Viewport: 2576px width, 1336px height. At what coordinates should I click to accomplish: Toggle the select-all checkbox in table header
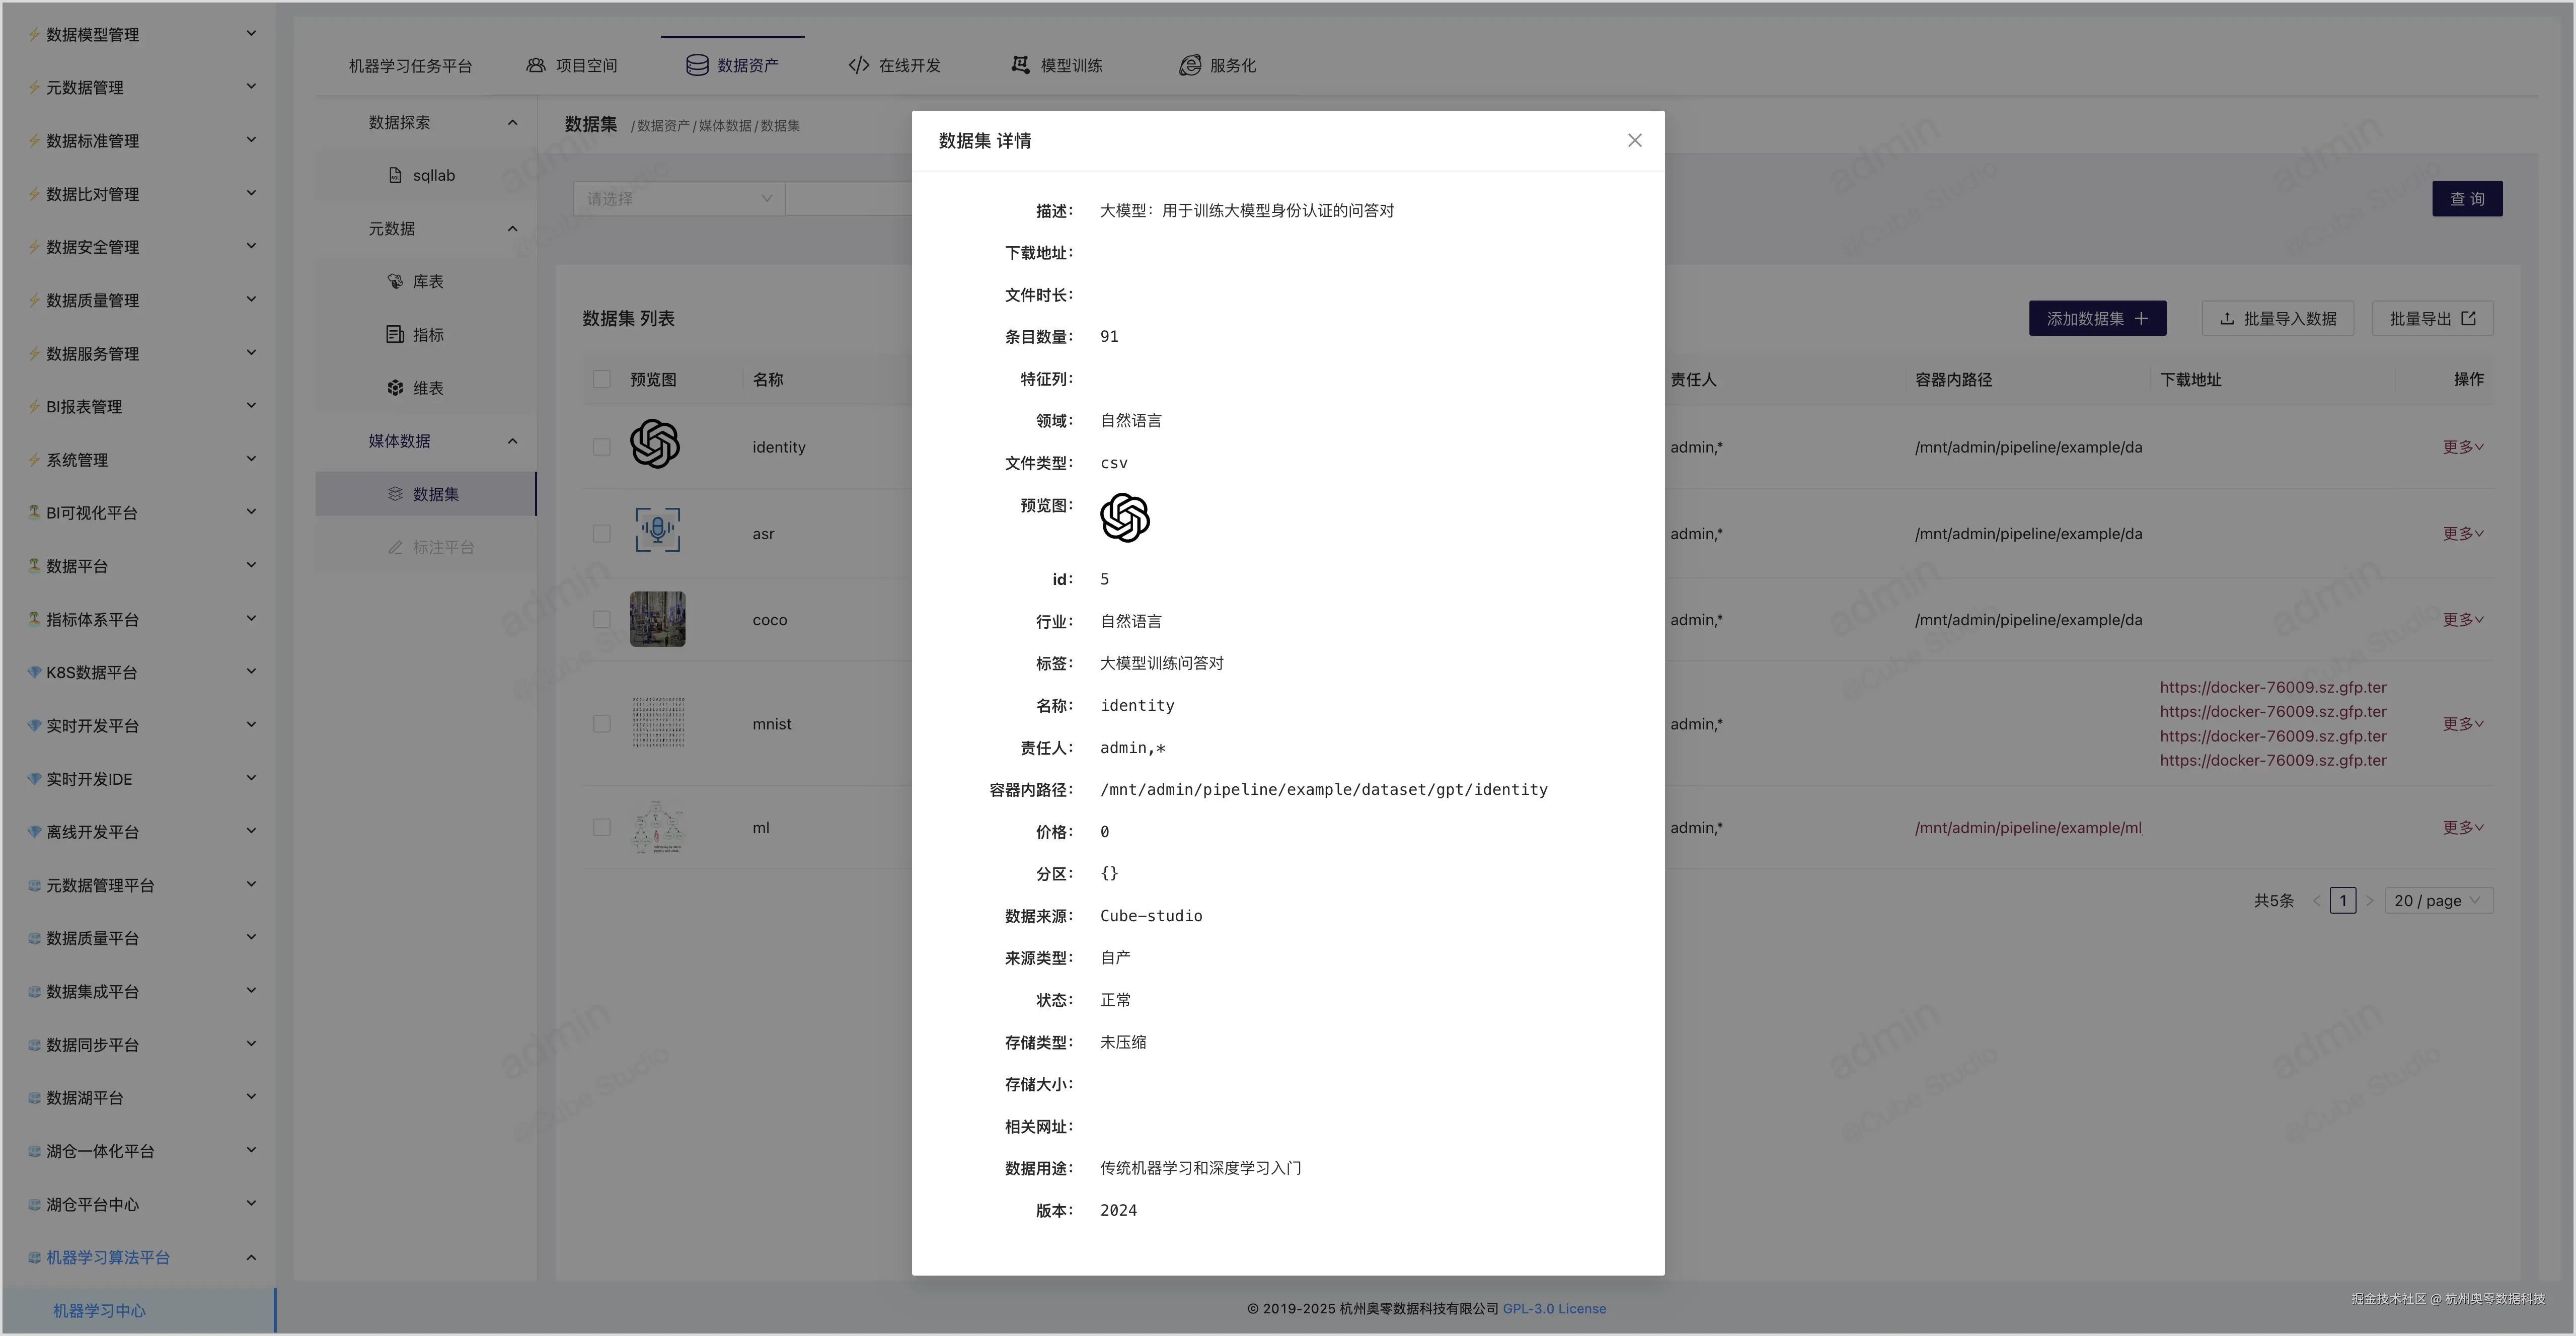[601, 379]
